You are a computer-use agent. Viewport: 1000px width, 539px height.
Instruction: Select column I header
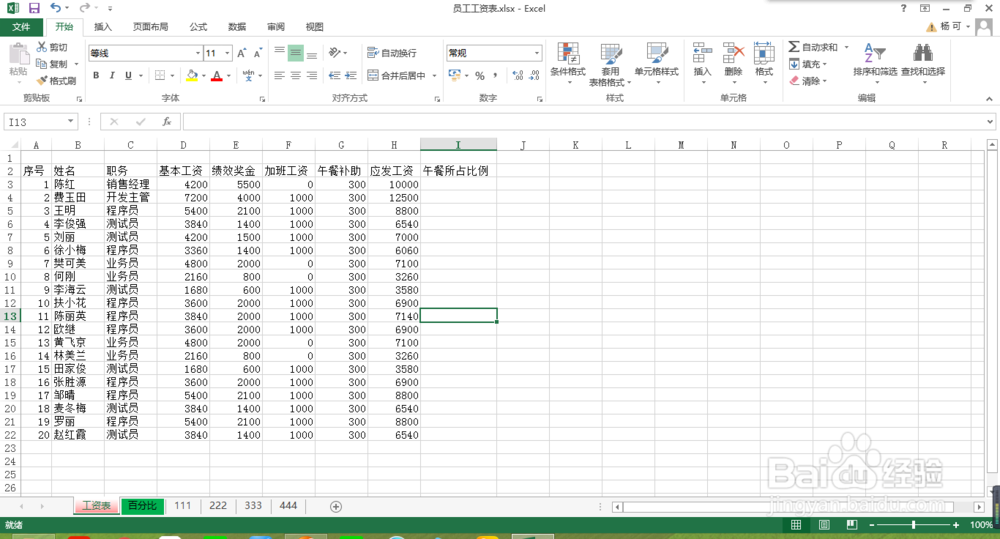(458, 145)
